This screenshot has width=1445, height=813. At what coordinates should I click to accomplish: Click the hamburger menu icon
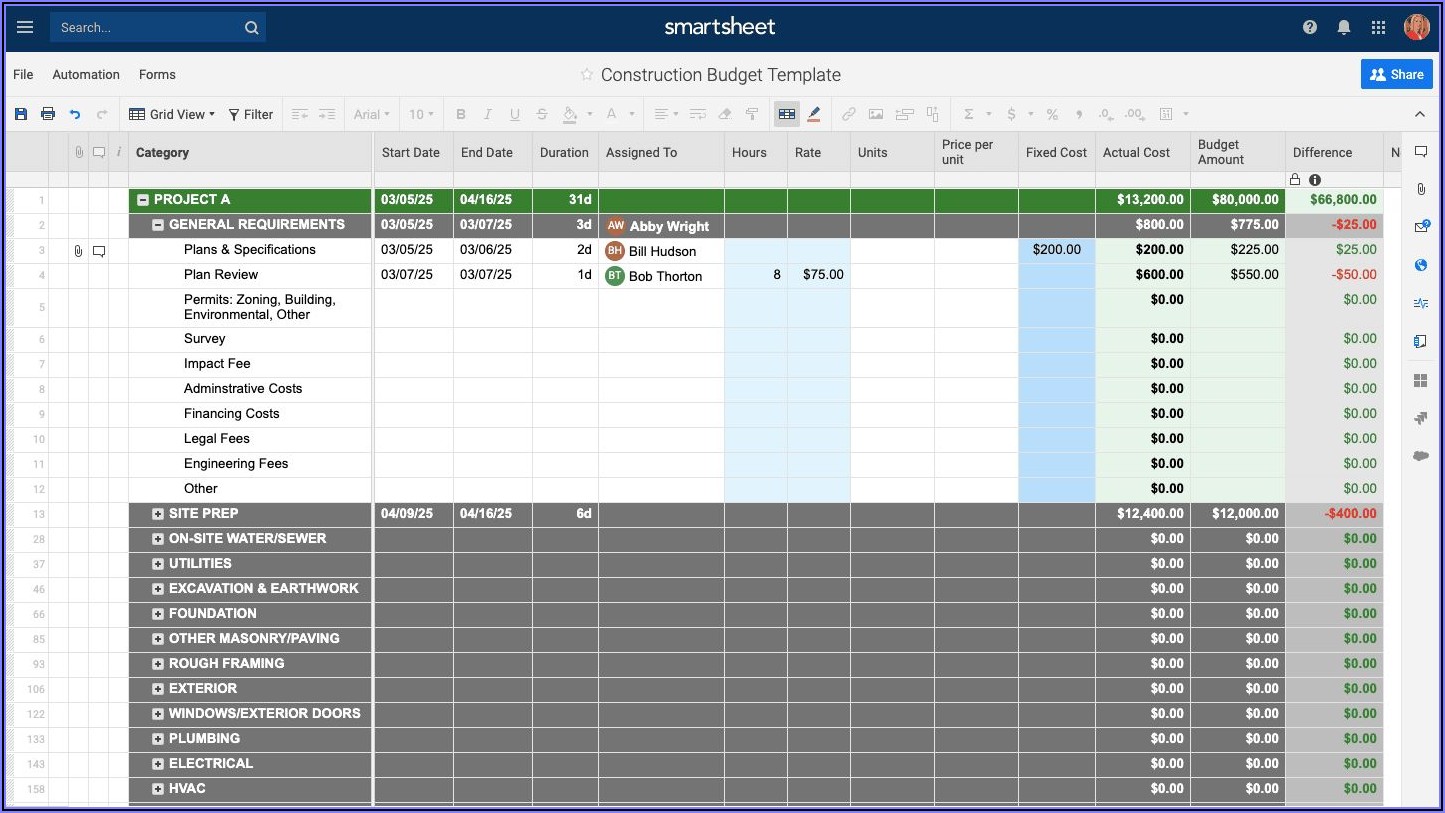click(x=25, y=28)
